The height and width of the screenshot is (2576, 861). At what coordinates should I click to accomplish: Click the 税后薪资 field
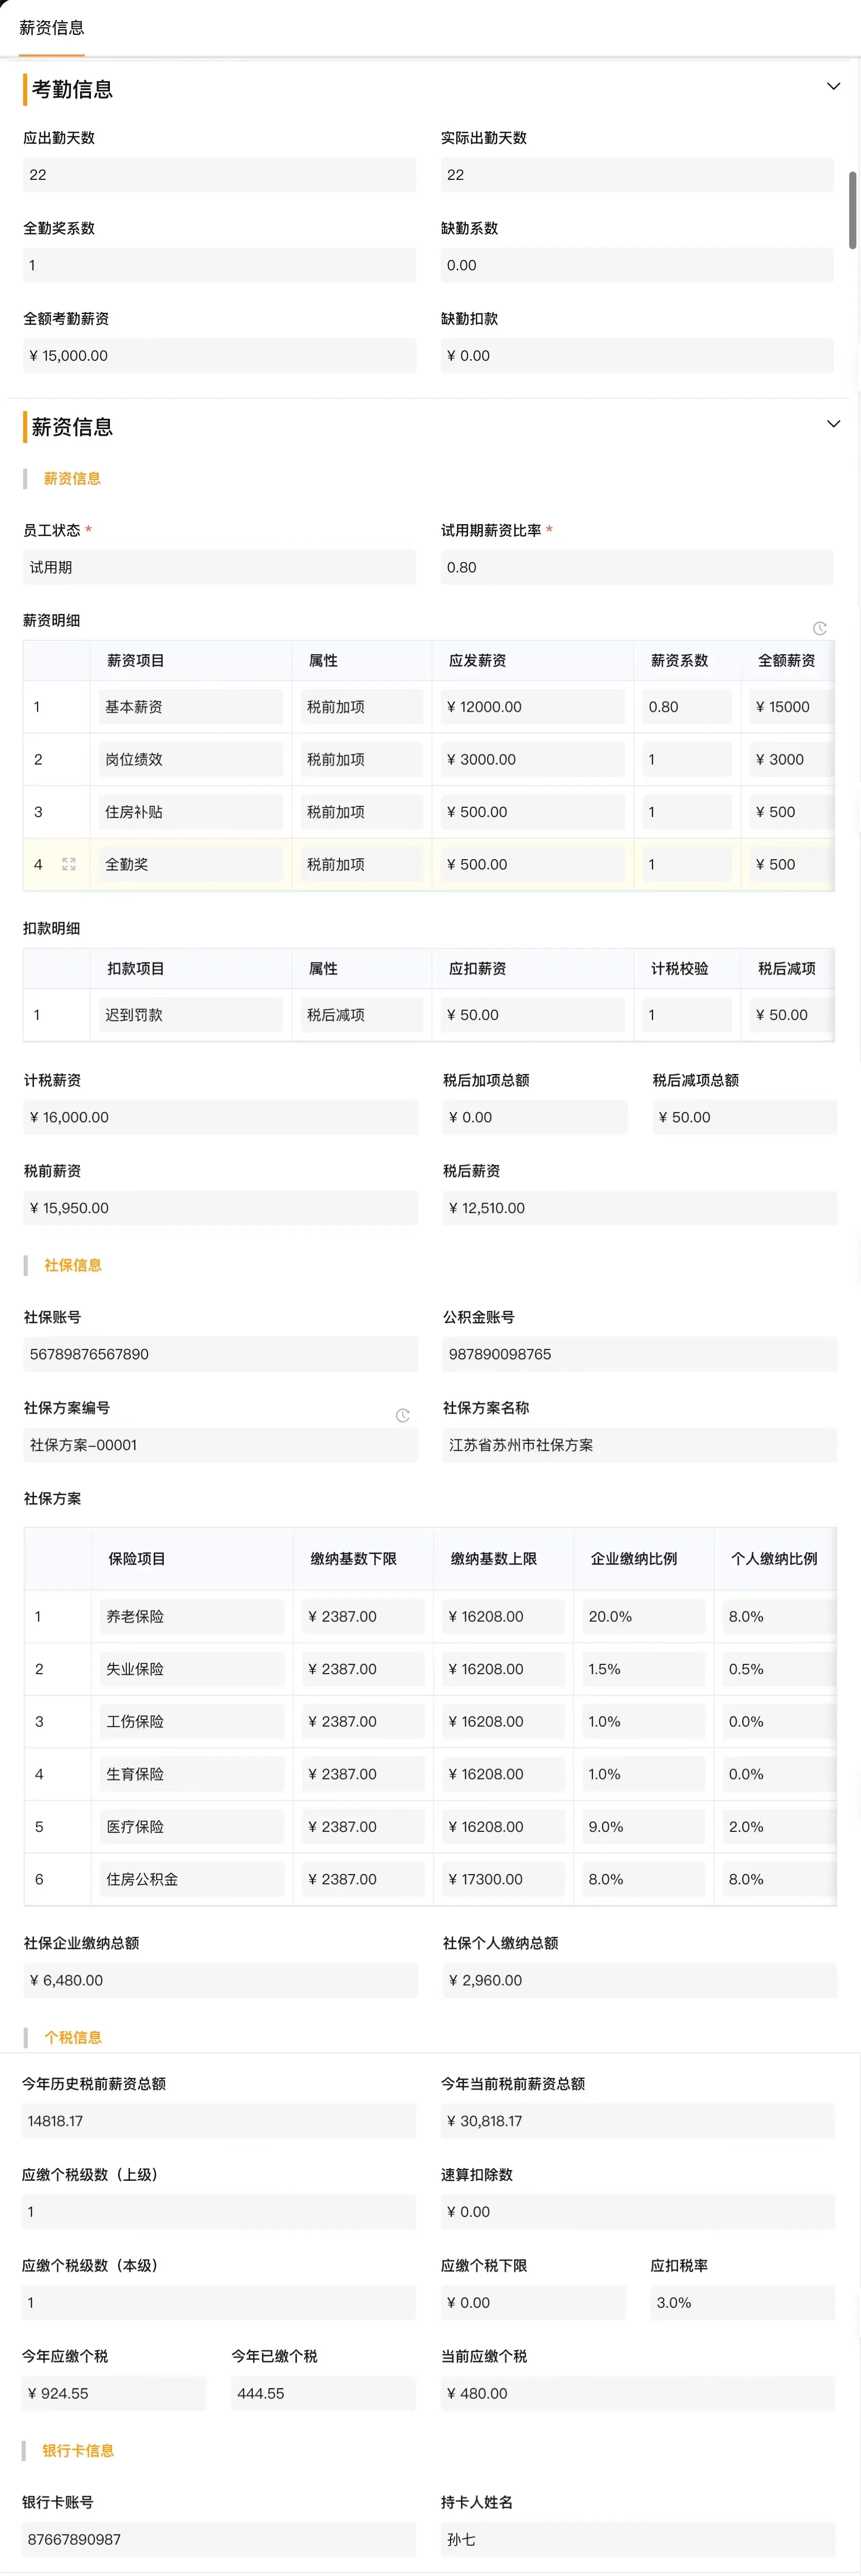click(x=640, y=1208)
